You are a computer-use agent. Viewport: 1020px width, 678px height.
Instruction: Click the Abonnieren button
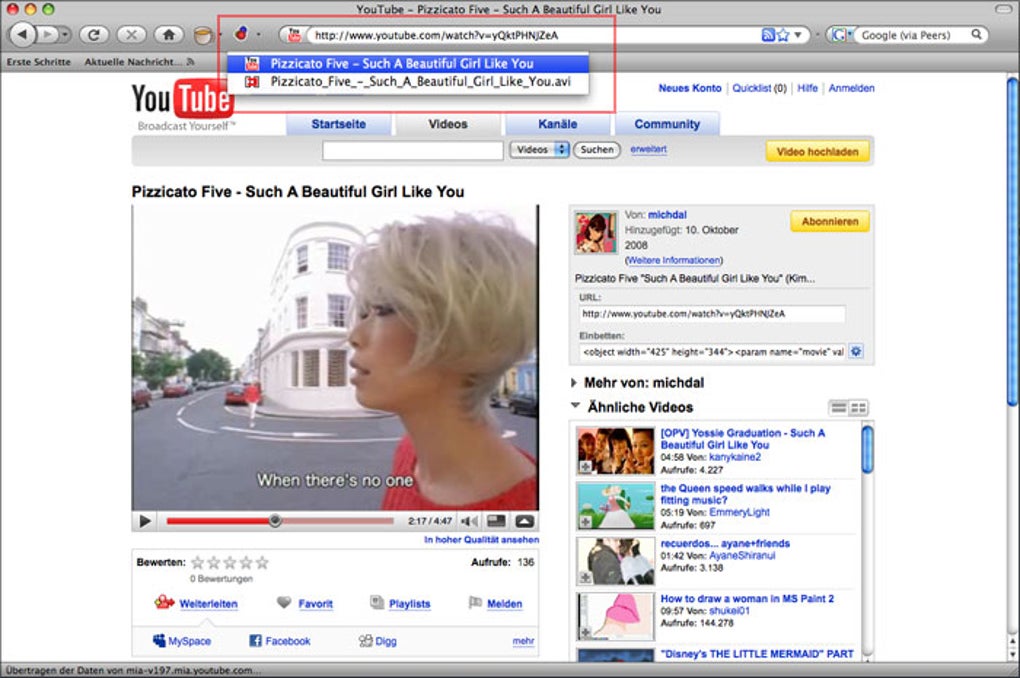pos(830,221)
